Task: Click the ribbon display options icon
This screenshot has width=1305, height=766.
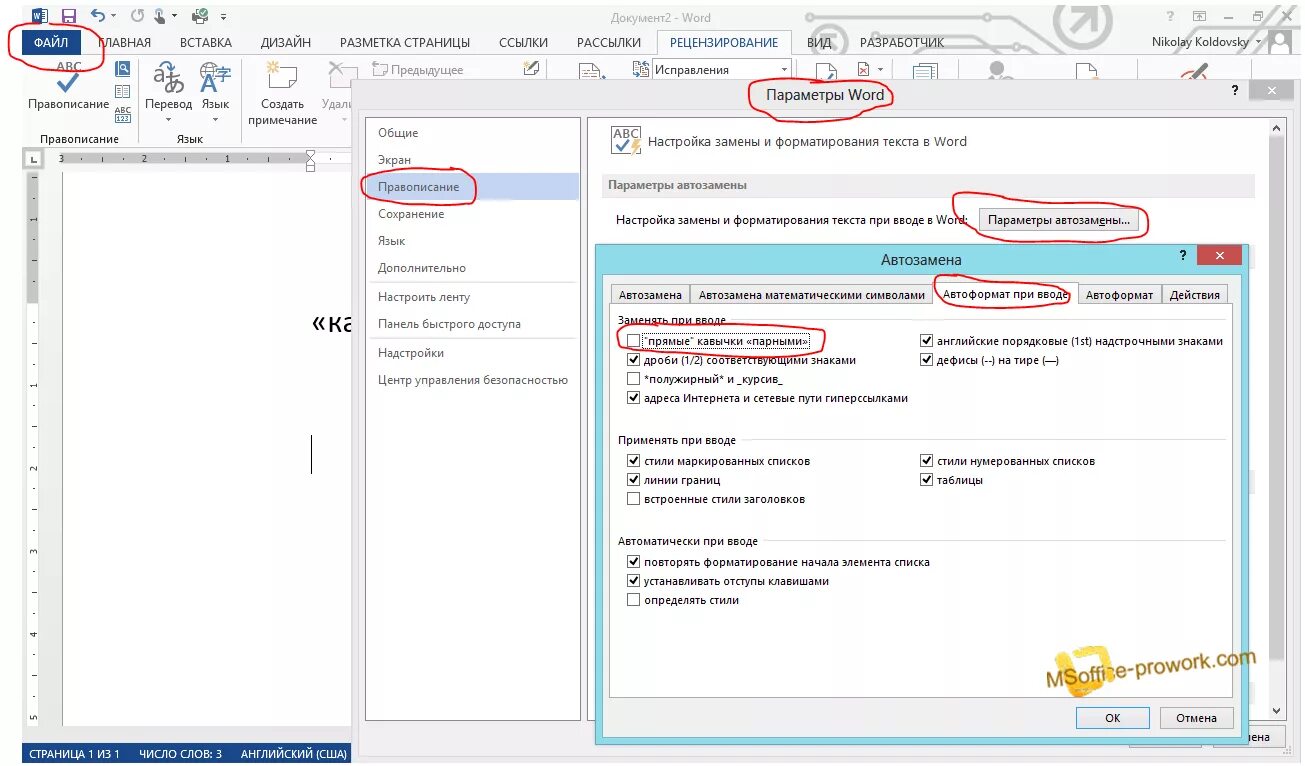Action: [1201, 17]
